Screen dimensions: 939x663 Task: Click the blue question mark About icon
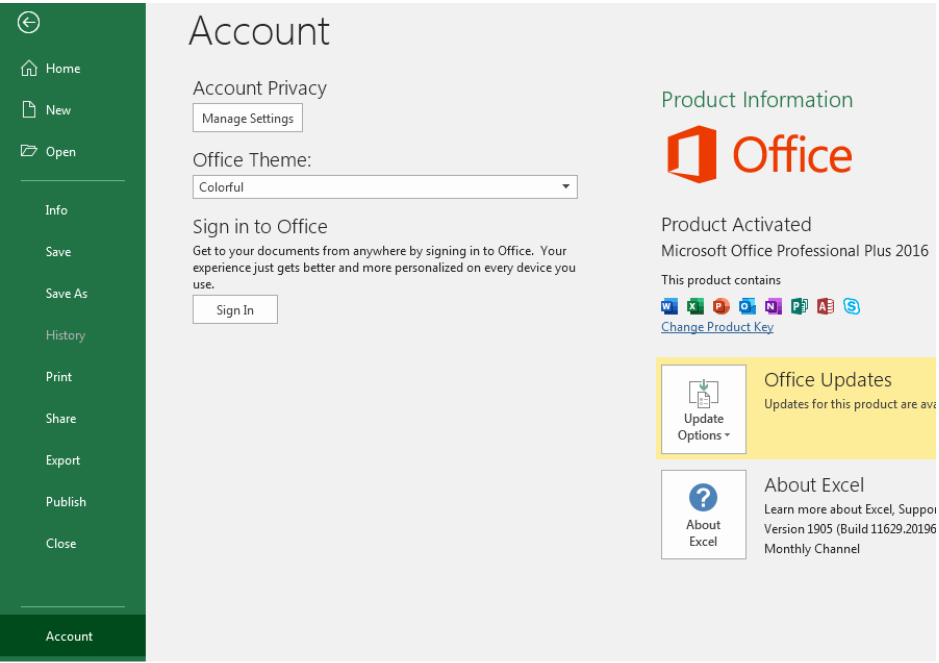tap(703, 497)
